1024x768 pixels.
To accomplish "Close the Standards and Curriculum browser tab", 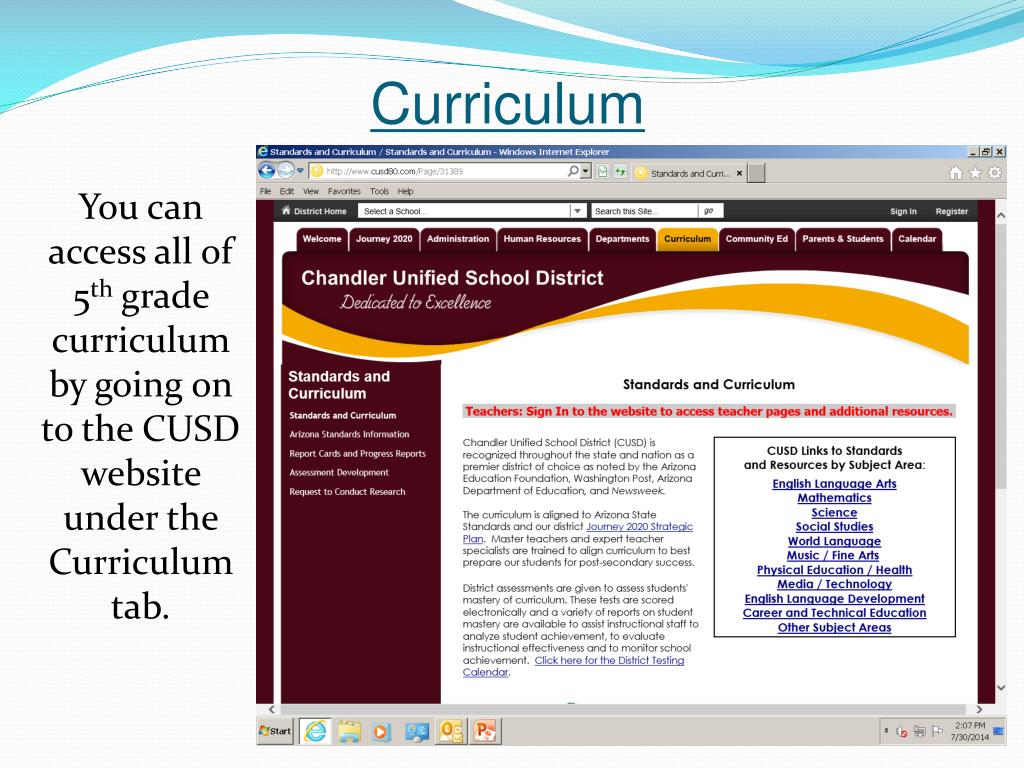I will coord(739,173).
